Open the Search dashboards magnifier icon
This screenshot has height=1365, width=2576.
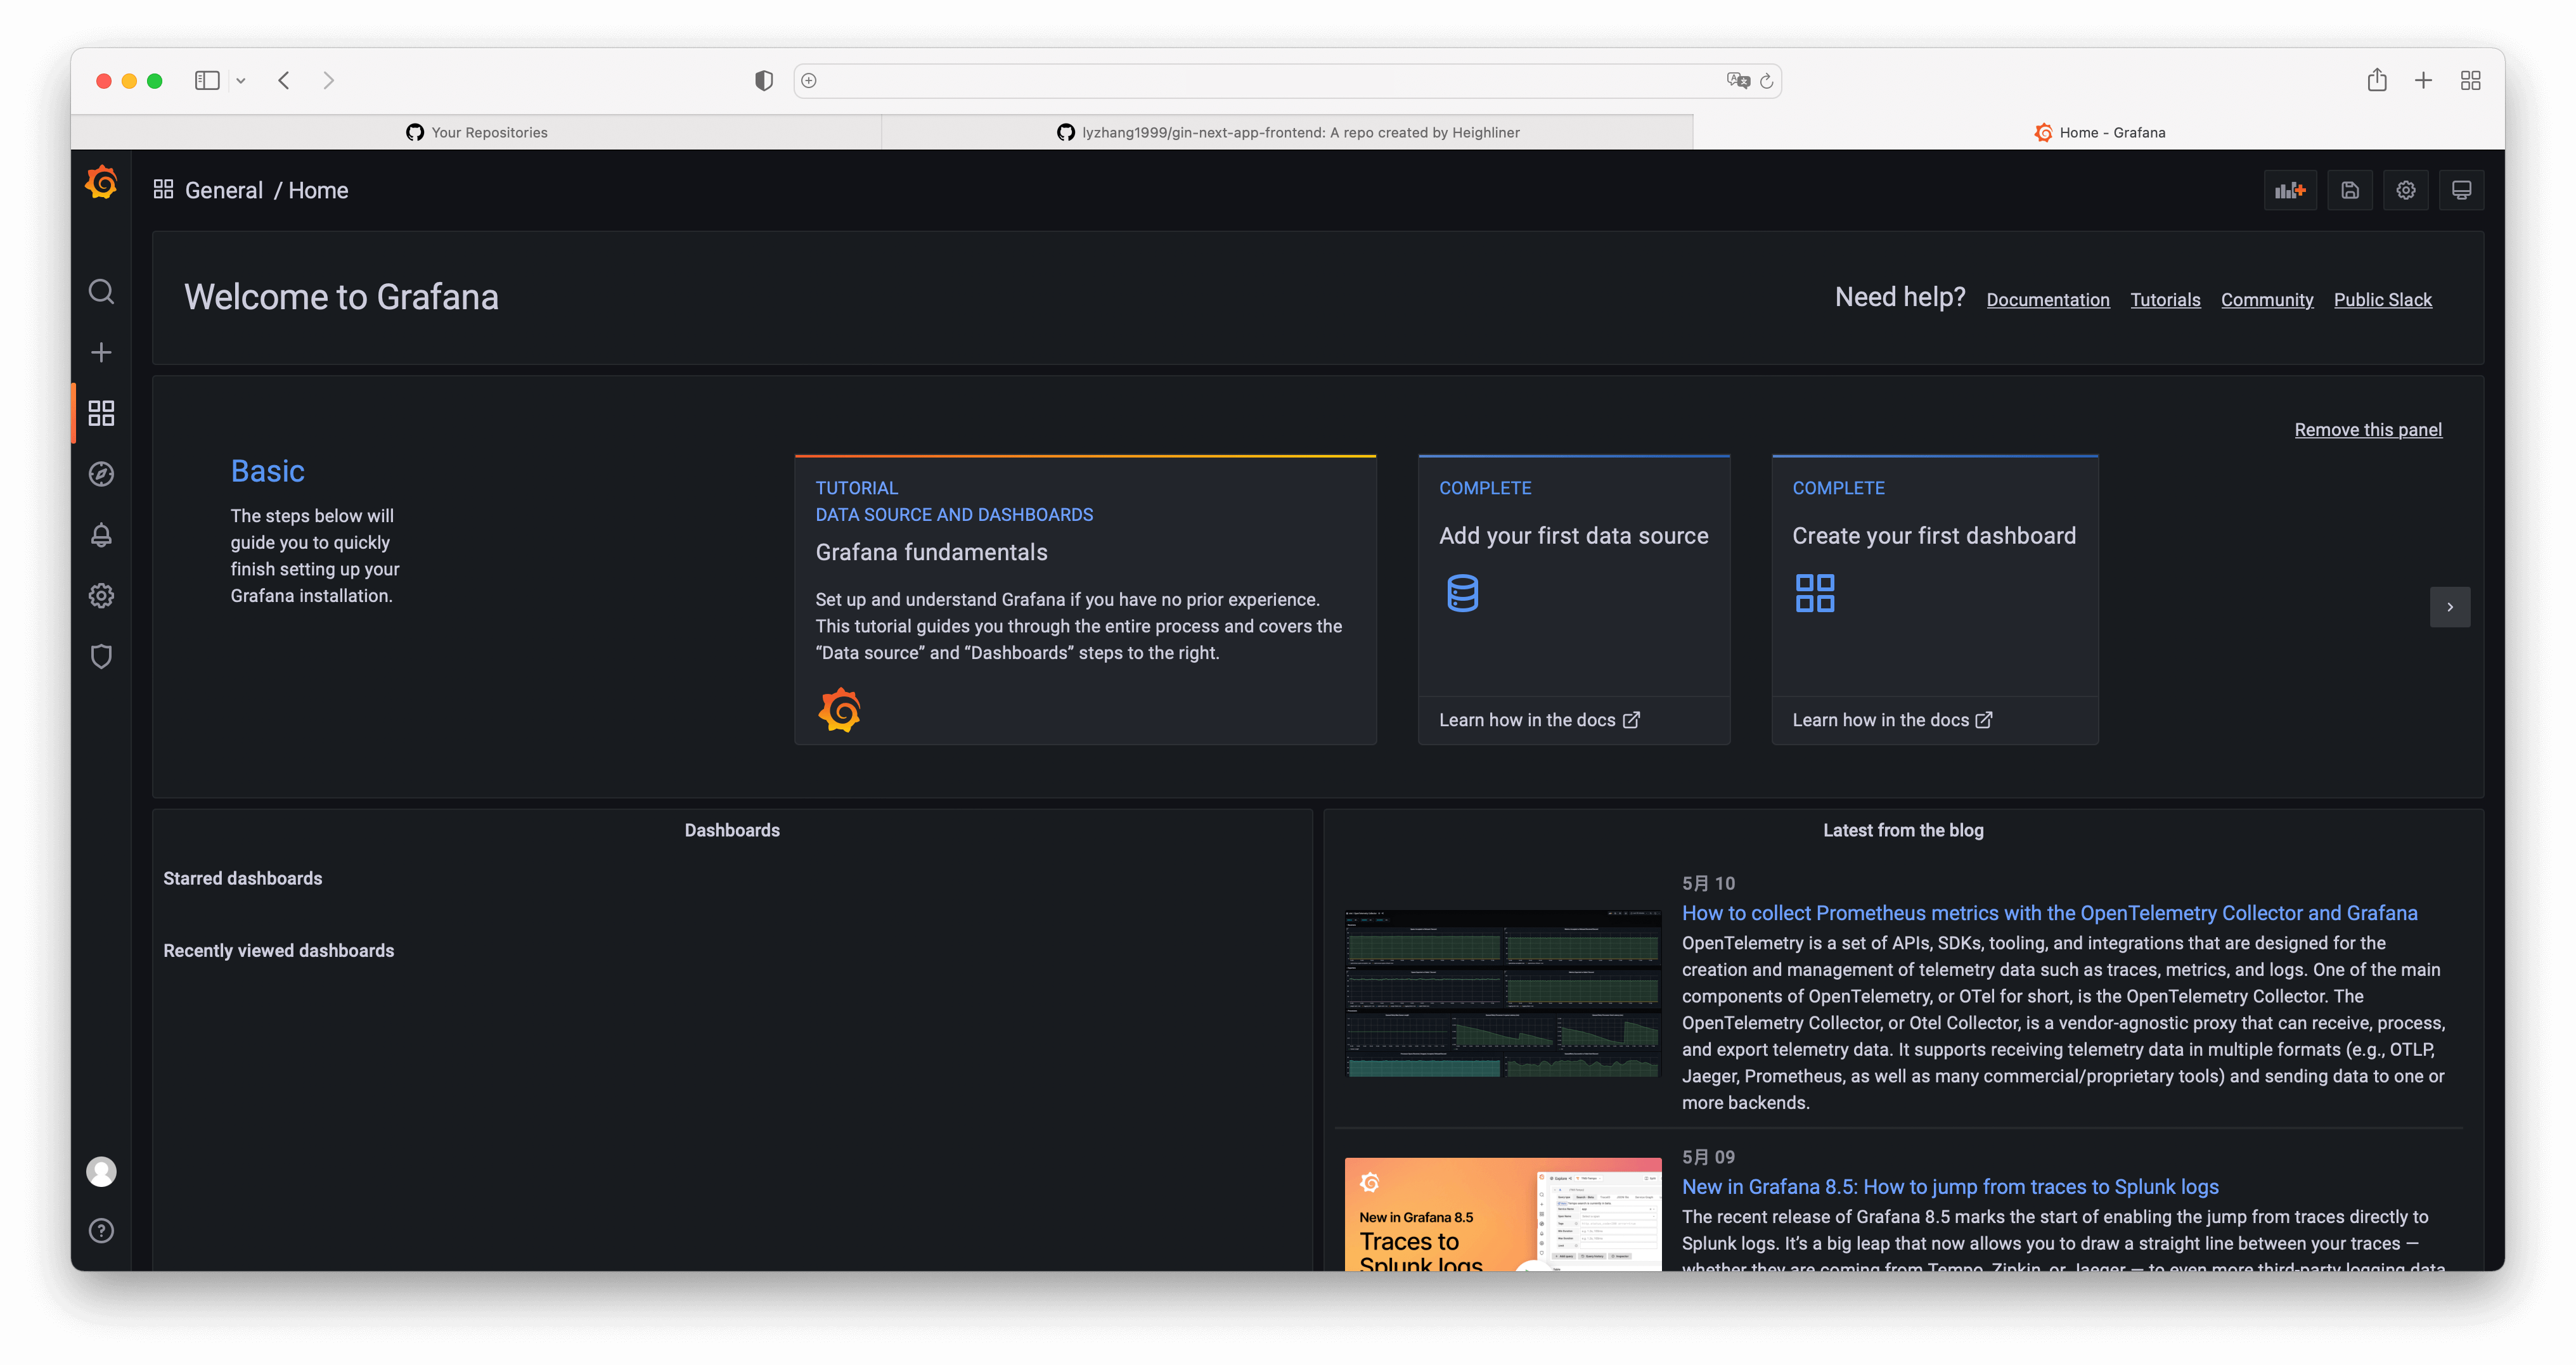pos(101,291)
